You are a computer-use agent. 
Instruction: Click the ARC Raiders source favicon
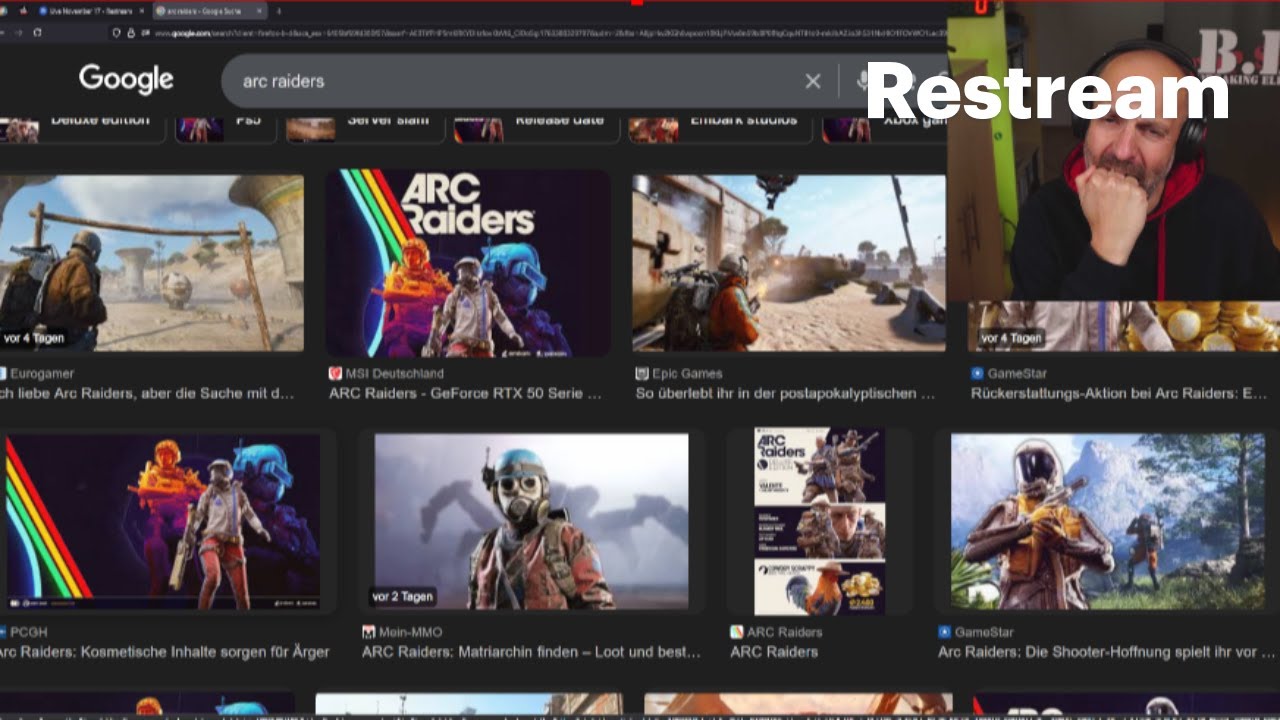(x=737, y=632)
